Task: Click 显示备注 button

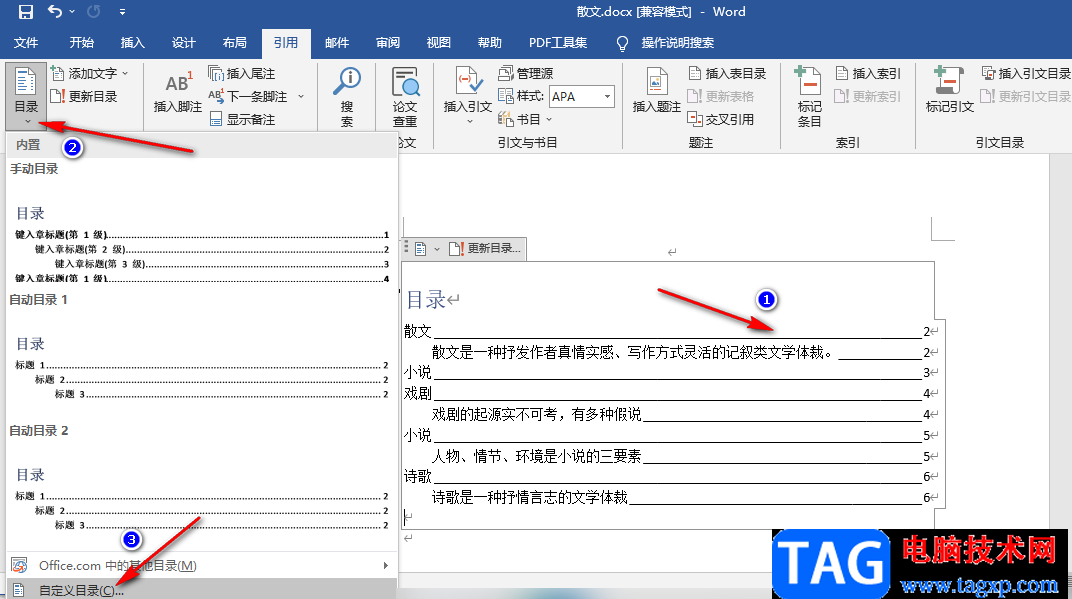Action: pyautogui.click(x=242, y=119)
